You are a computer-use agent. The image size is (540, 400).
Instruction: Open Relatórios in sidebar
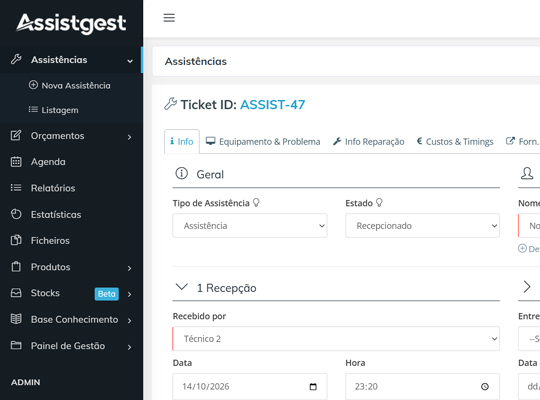pyautogui.click(x=53, y=188)
